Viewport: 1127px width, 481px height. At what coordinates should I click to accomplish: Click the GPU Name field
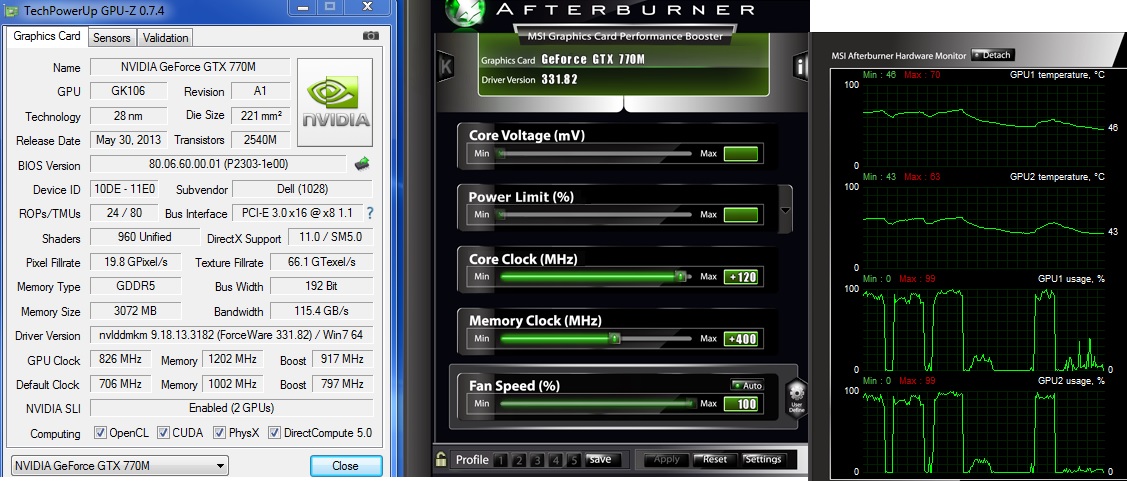190,67
